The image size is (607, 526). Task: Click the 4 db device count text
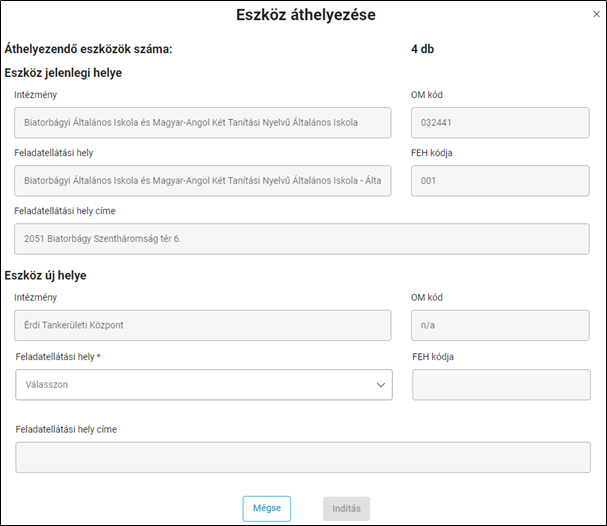(422, 49)
